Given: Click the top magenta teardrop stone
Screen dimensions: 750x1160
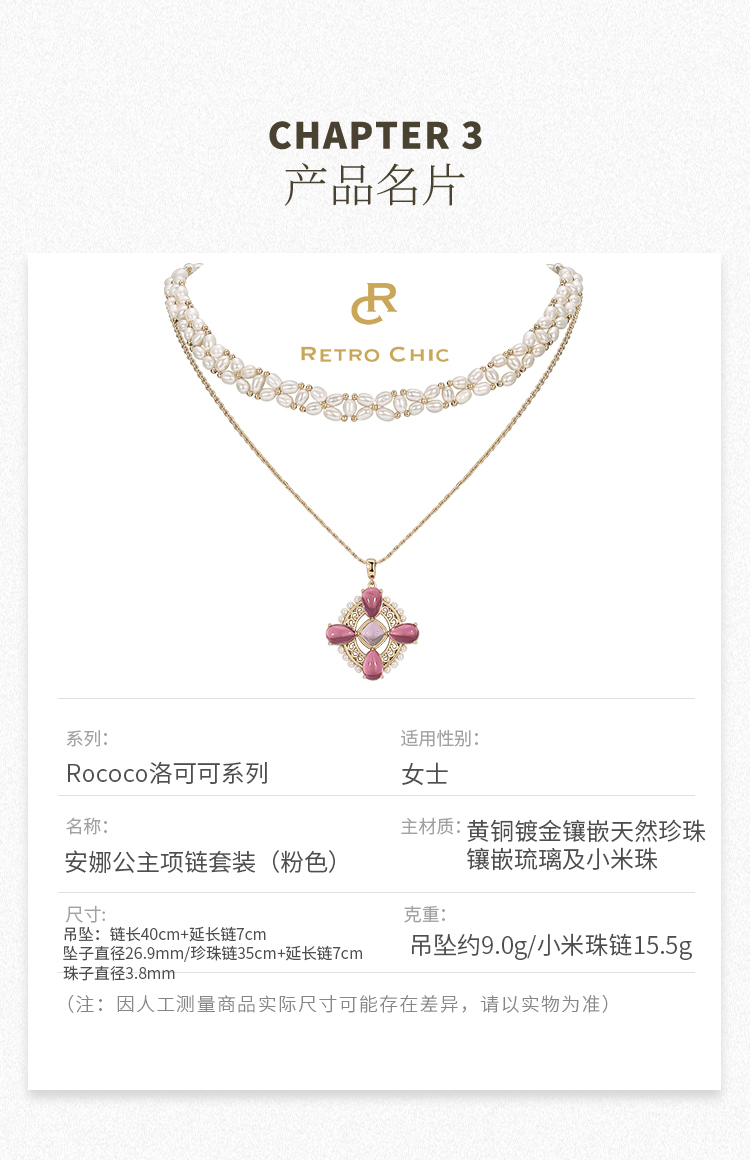Looking at the screenshot, I should pyautogui.click(x=372, y=602).
